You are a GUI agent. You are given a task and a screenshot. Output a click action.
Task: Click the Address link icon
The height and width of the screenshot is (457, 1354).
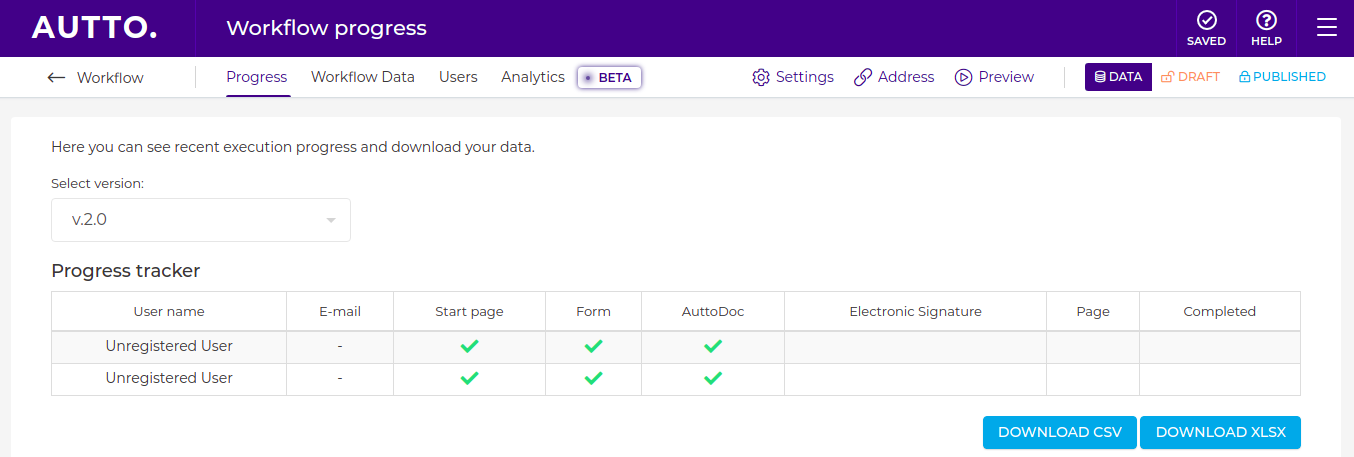coord(863,77)
